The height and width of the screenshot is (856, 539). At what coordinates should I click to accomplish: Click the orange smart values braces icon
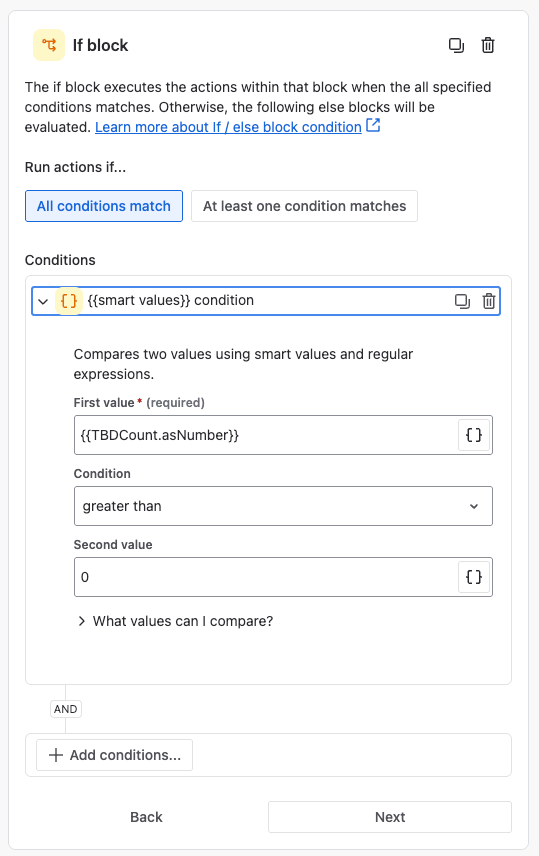69,301
